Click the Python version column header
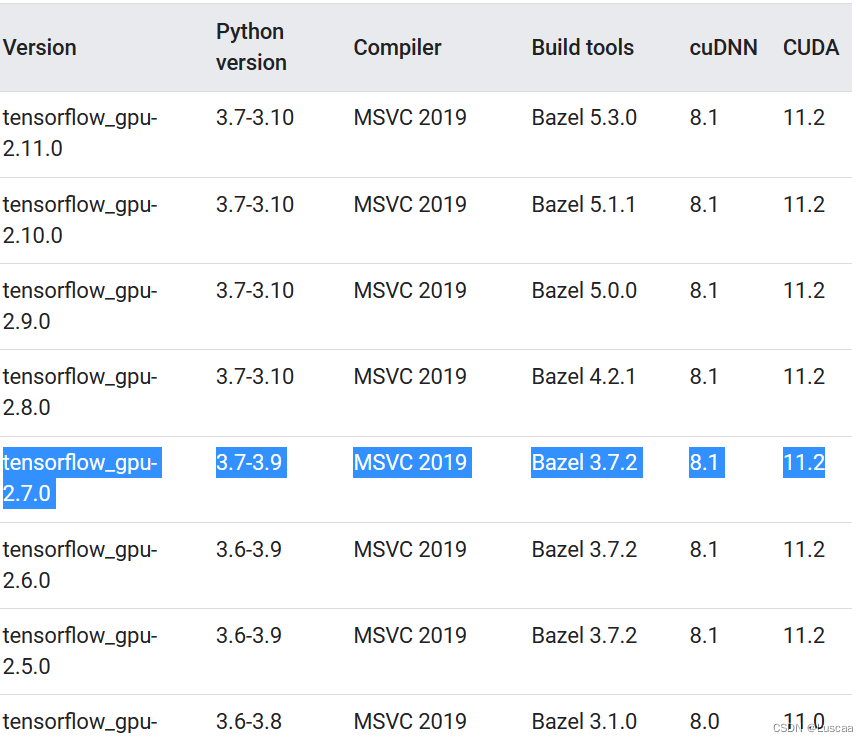This screenshot has width=868, height=742. coord(251,47)
